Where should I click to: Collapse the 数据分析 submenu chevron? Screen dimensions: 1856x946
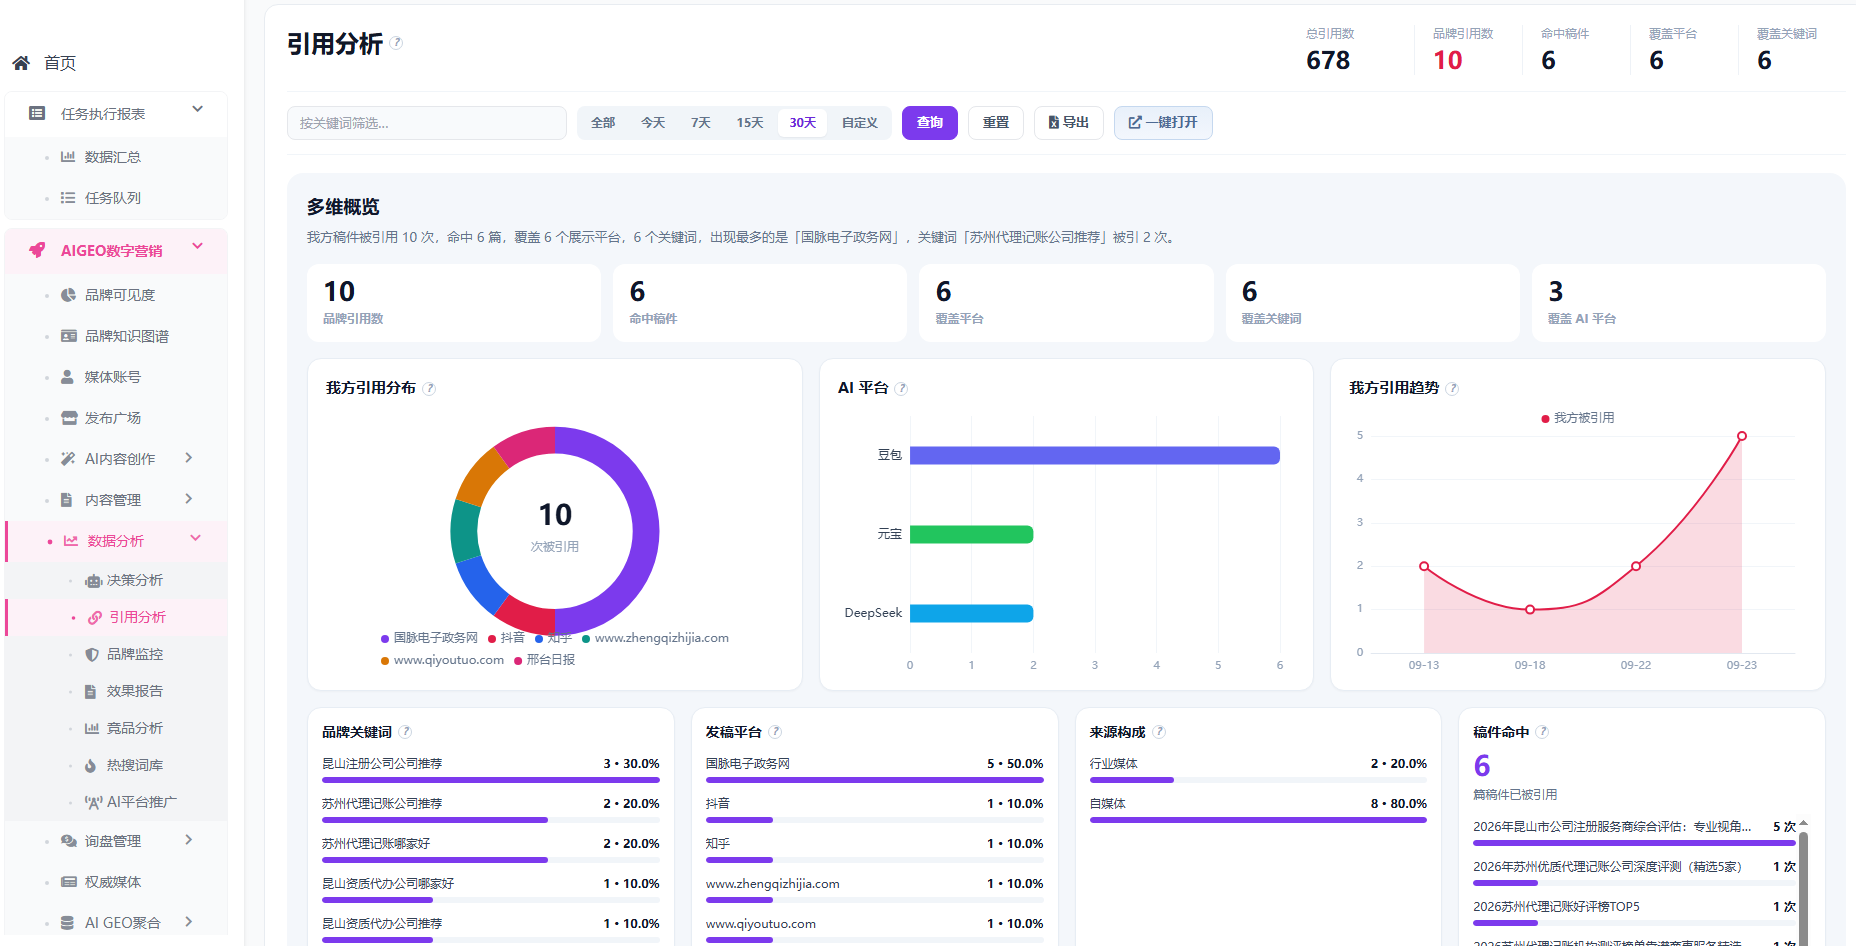tap(196, 538)
